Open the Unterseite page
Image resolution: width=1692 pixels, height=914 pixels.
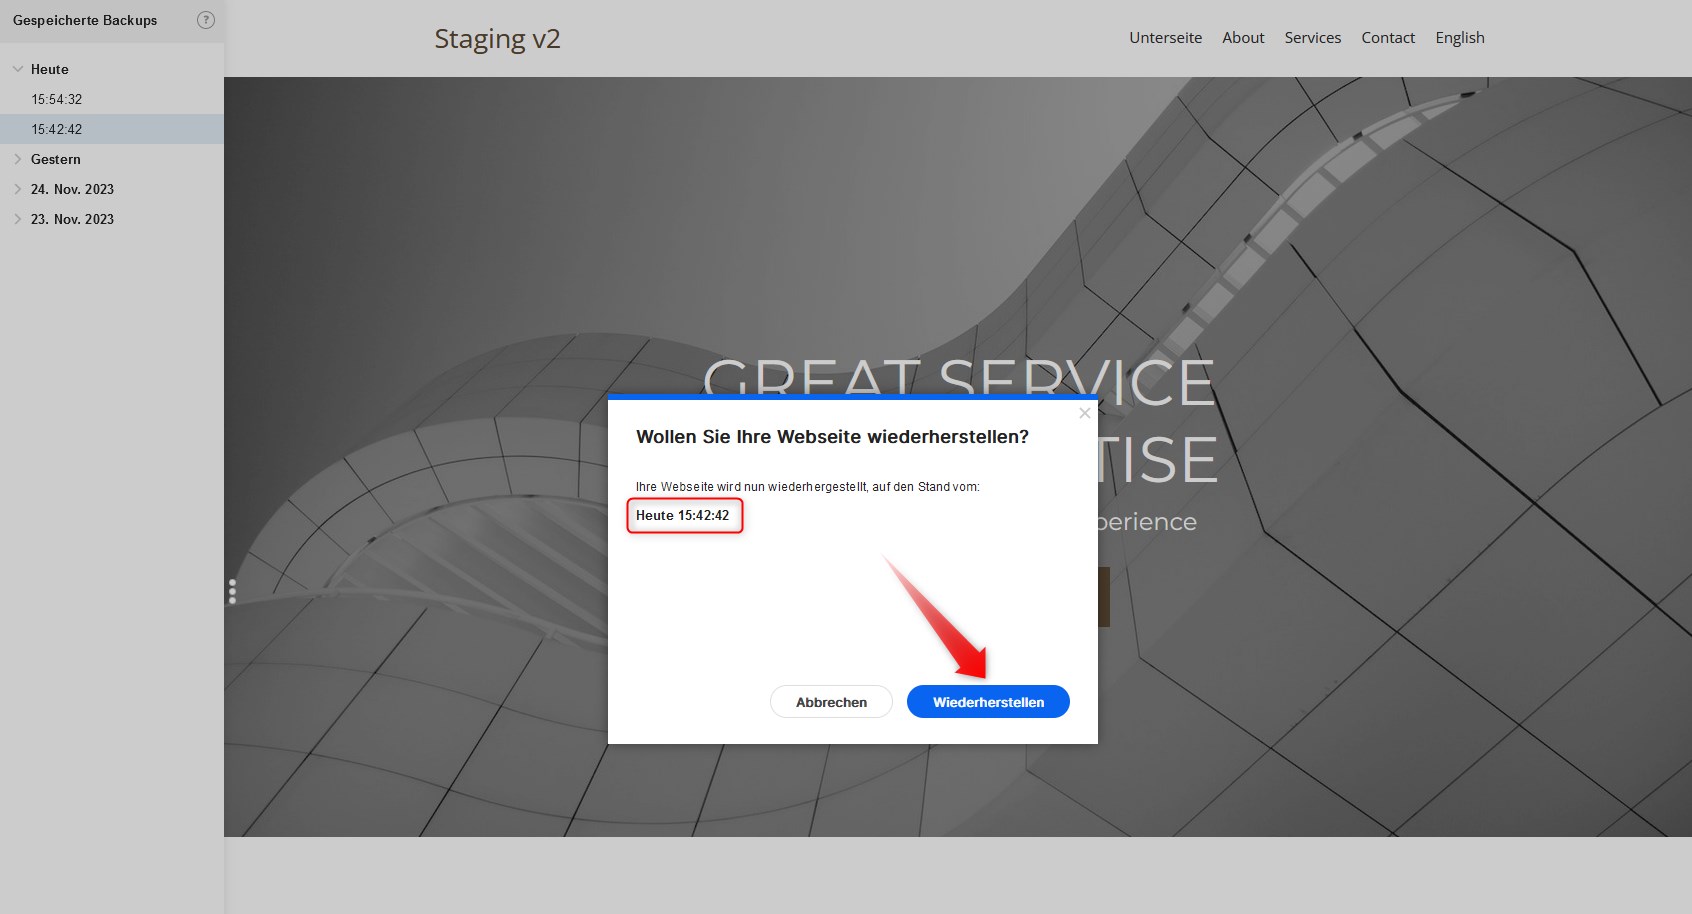(x=1165, y=37)
